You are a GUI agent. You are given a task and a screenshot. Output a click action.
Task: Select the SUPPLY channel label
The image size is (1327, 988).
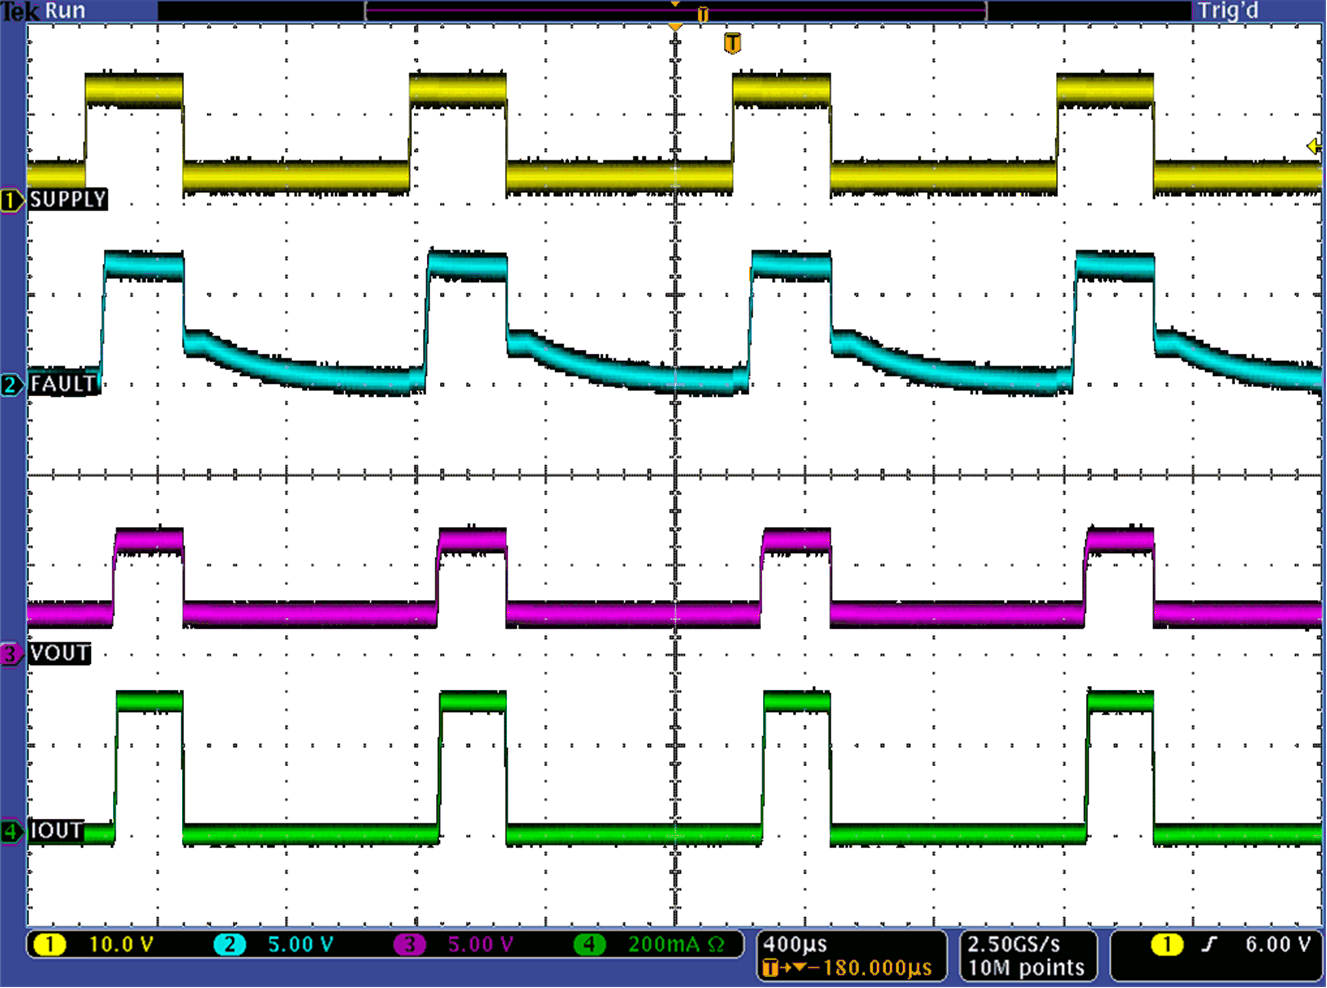[x=66, y=200]
